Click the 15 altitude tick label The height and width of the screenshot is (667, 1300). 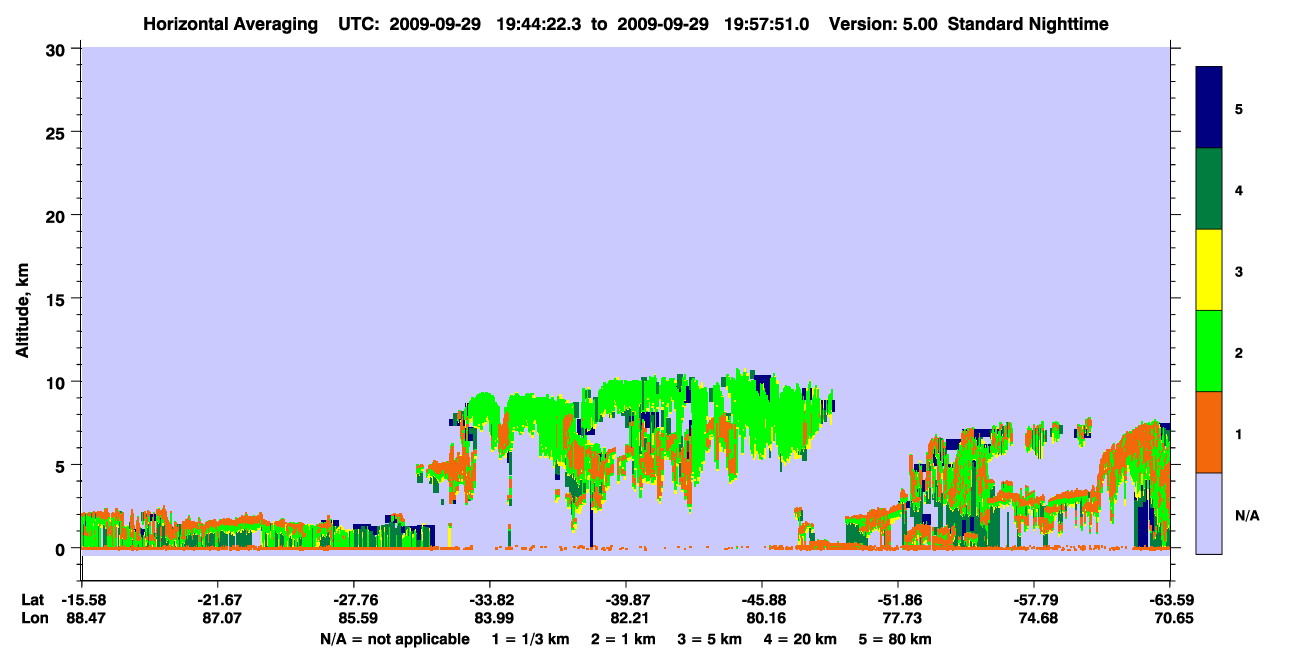click(x=58, y=299)
